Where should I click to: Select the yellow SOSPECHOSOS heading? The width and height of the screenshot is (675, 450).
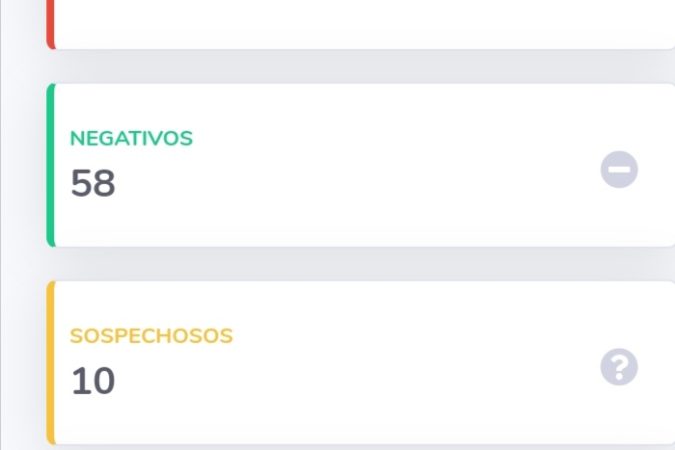tap(151, 336)
